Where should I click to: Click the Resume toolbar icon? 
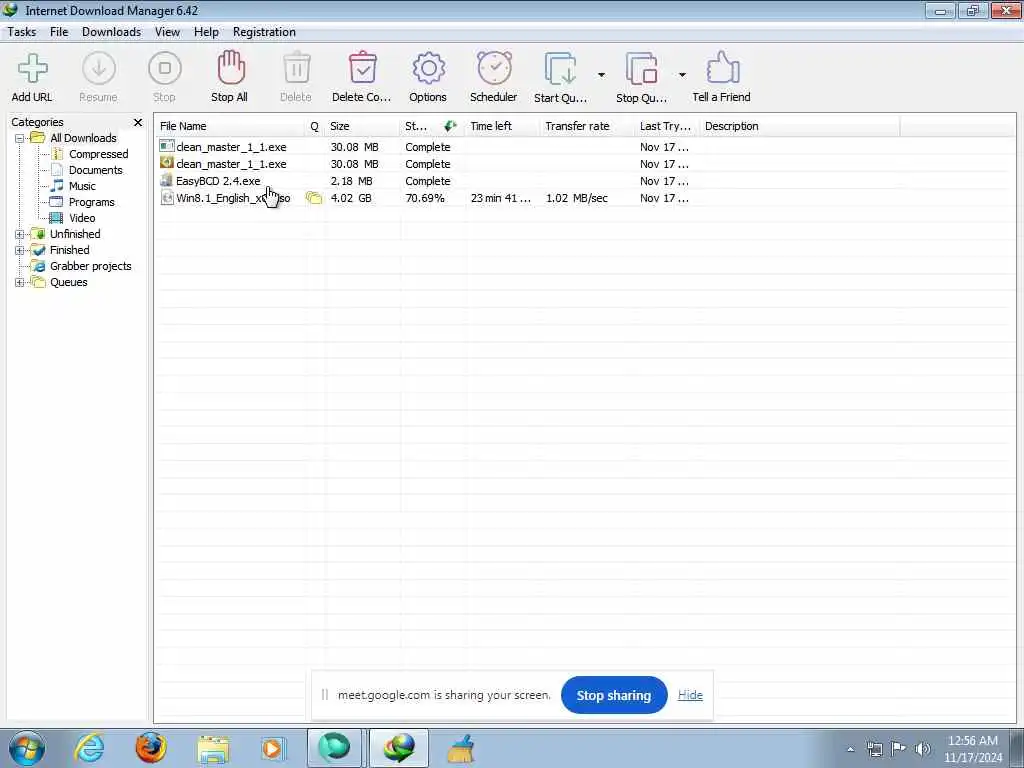pyautogui.click(x=99, y=69)
